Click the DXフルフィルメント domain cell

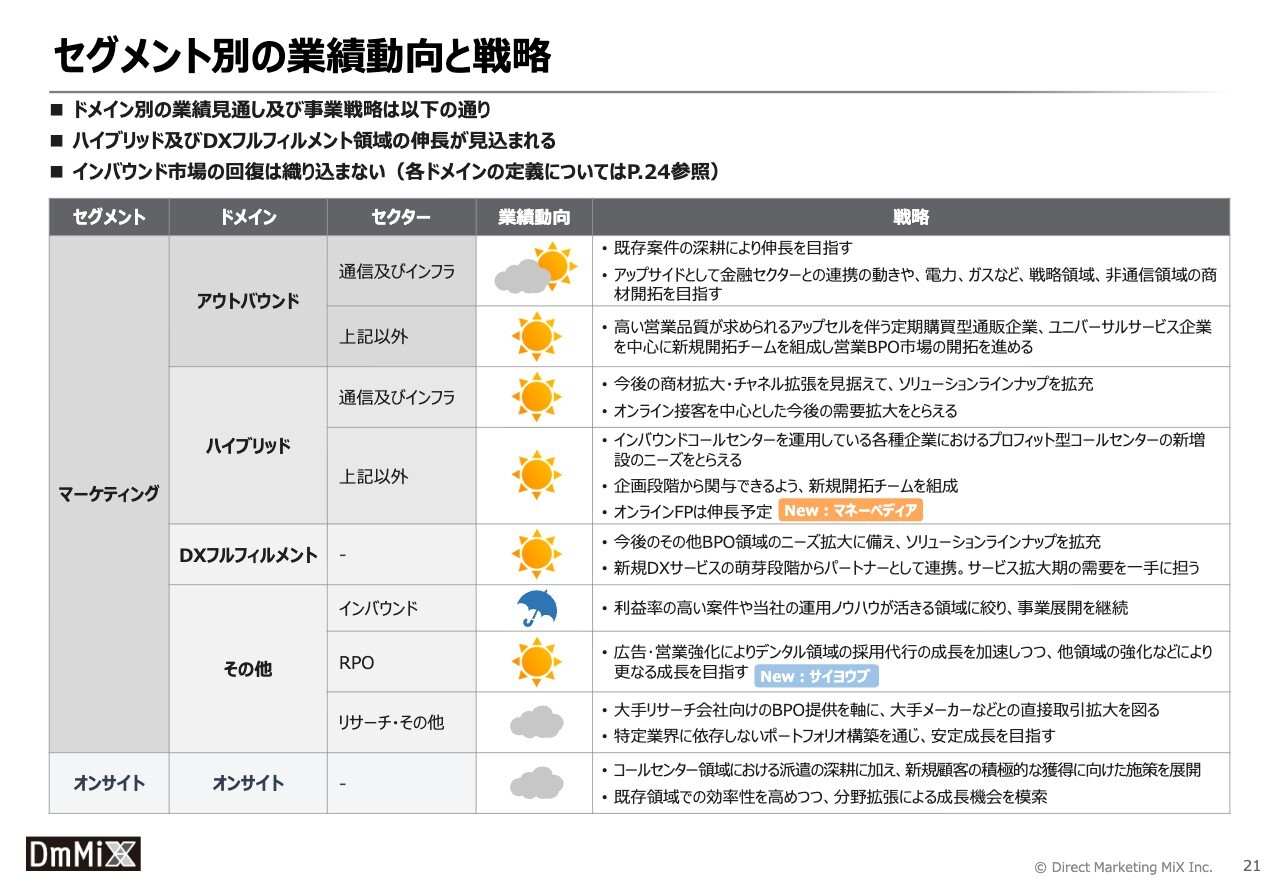pyautogui.click(x=248, y=555)
